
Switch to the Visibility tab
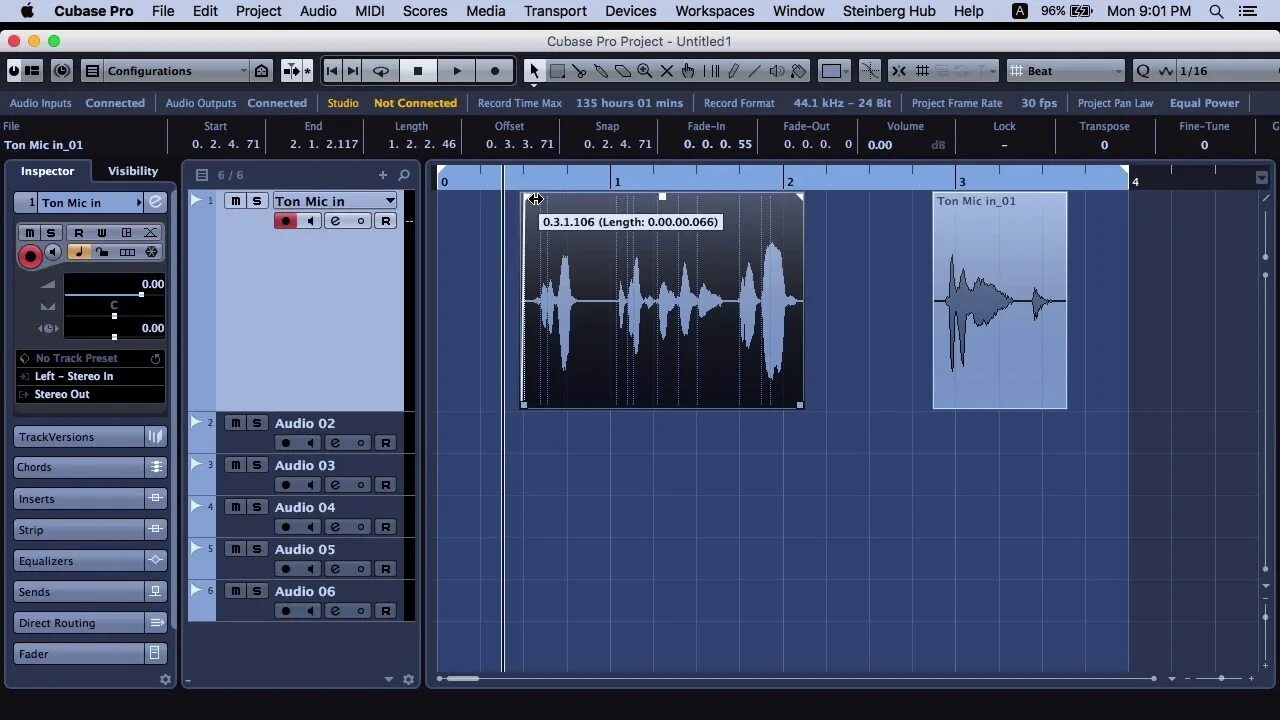[133, 171]
